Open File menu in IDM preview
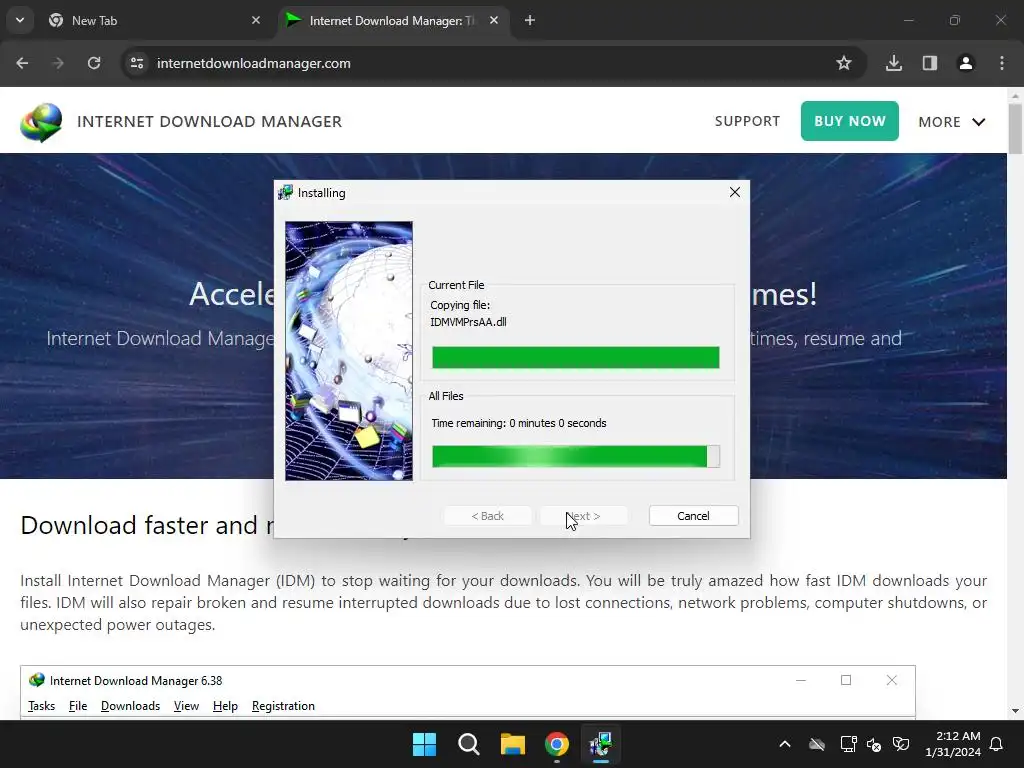 78,706
